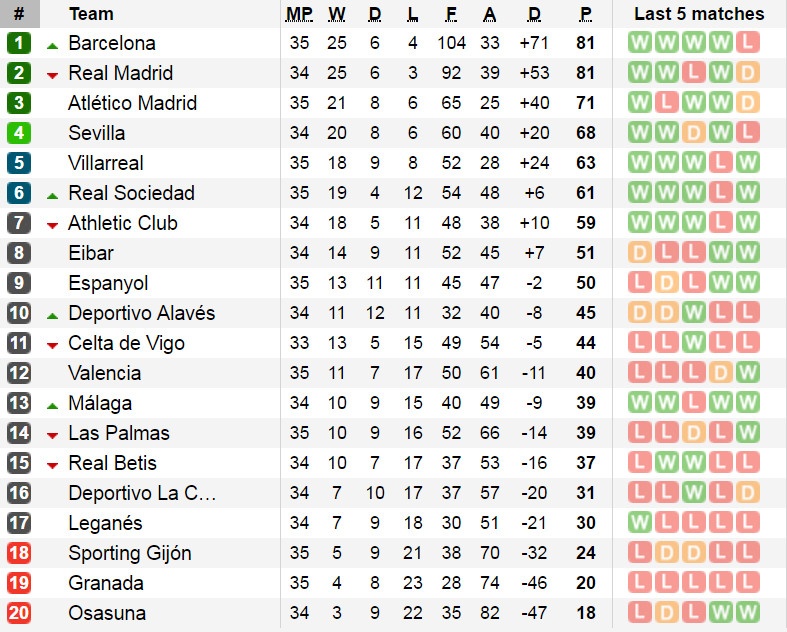Click Sevilla's points value 68
Image resolution: width=787 pixels, height=632 pixels.
(x=585, y=133)
